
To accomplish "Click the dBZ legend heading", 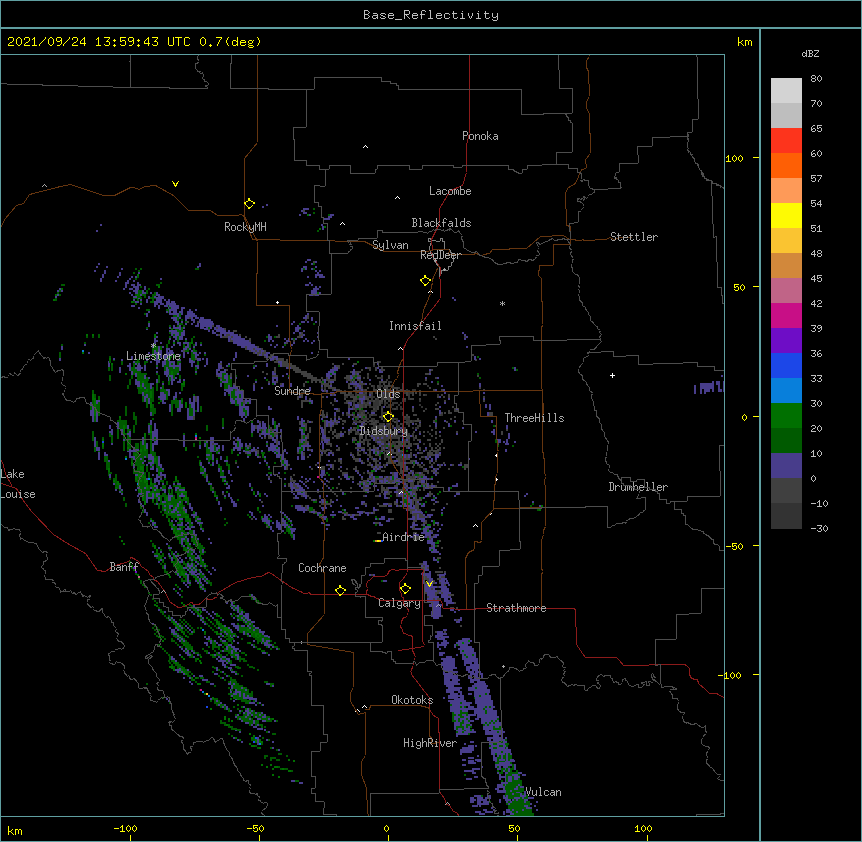I will pyautogui.click(x=810, y=54).
